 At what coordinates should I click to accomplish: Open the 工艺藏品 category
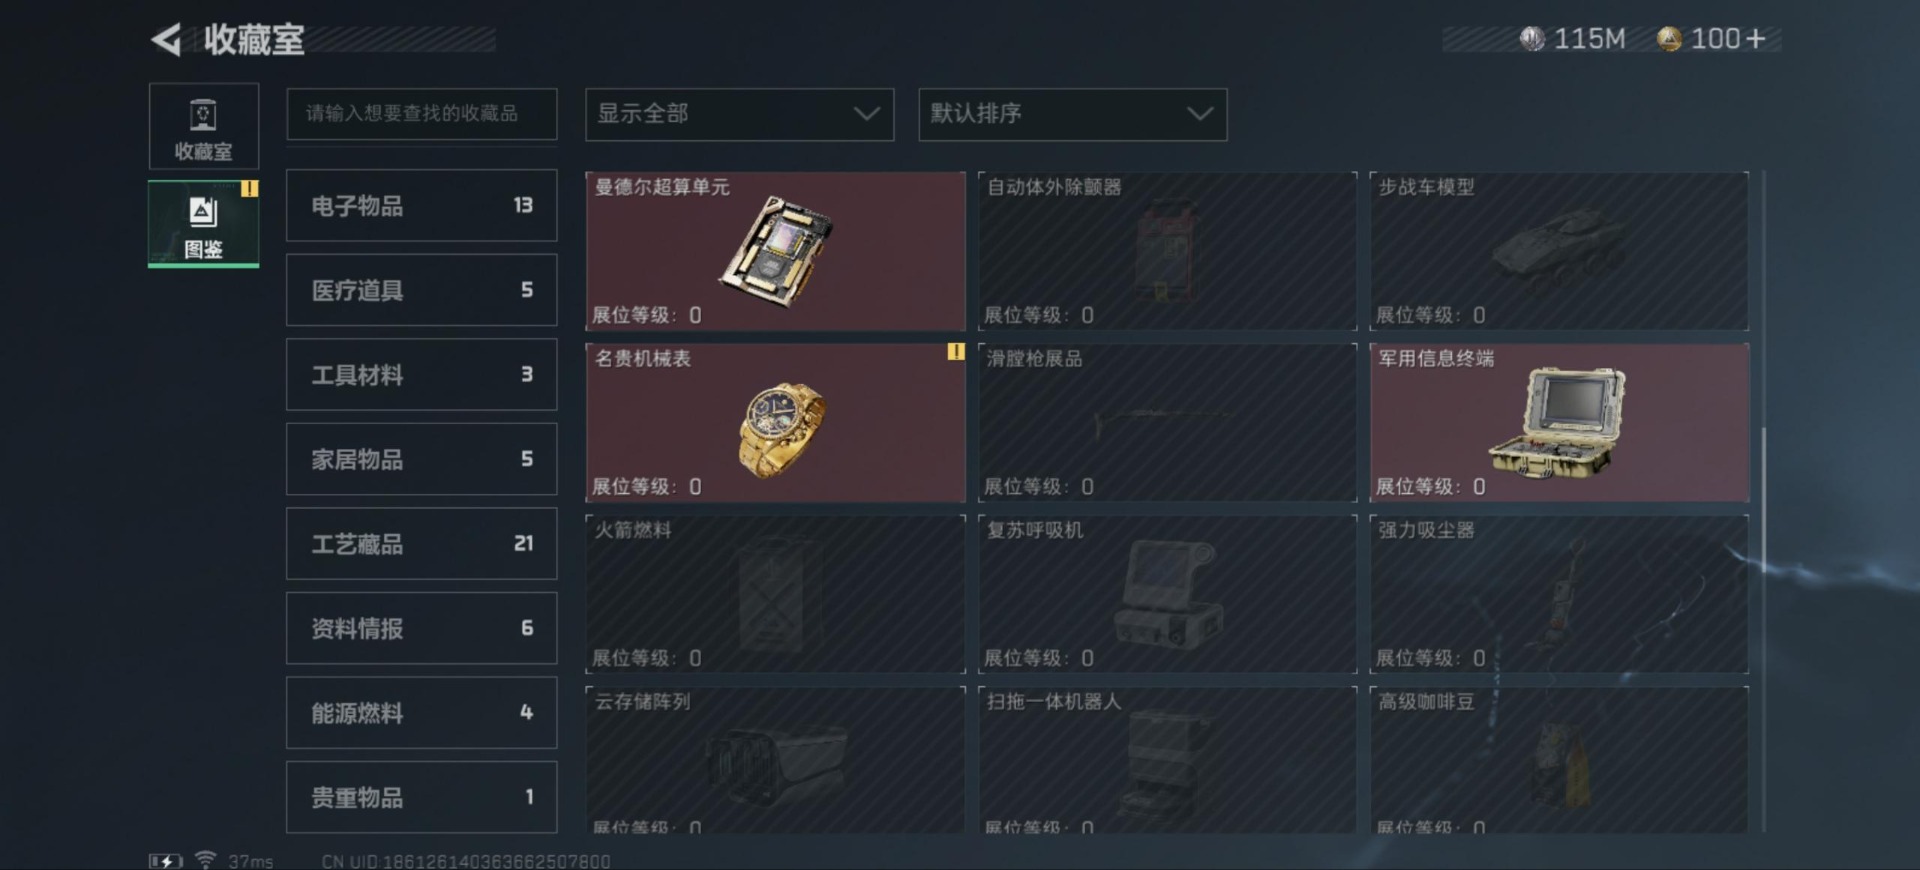coord(421,544)
